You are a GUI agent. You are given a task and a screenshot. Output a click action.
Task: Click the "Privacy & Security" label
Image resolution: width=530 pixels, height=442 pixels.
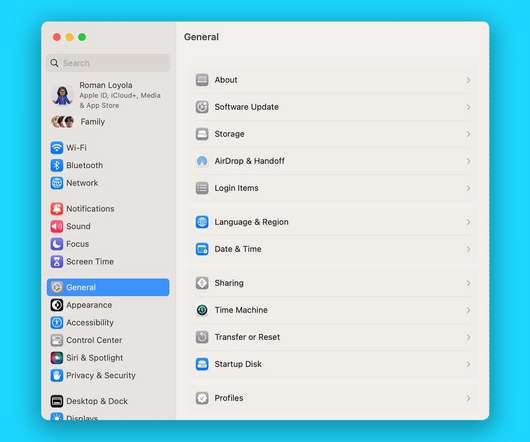click(101, 375)
